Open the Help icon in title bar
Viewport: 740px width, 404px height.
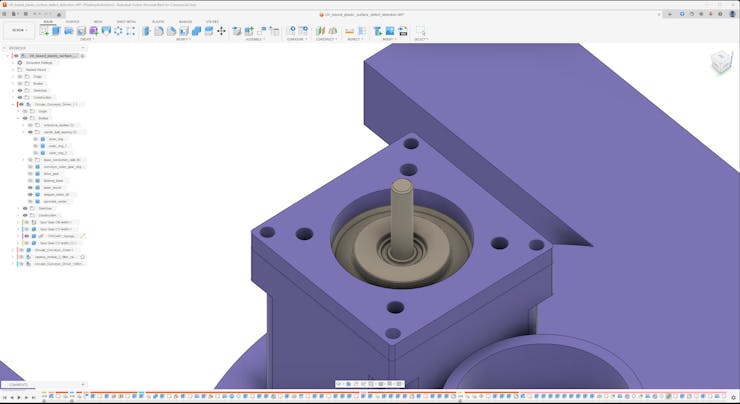pyautogui.click(x=720, y=14)
